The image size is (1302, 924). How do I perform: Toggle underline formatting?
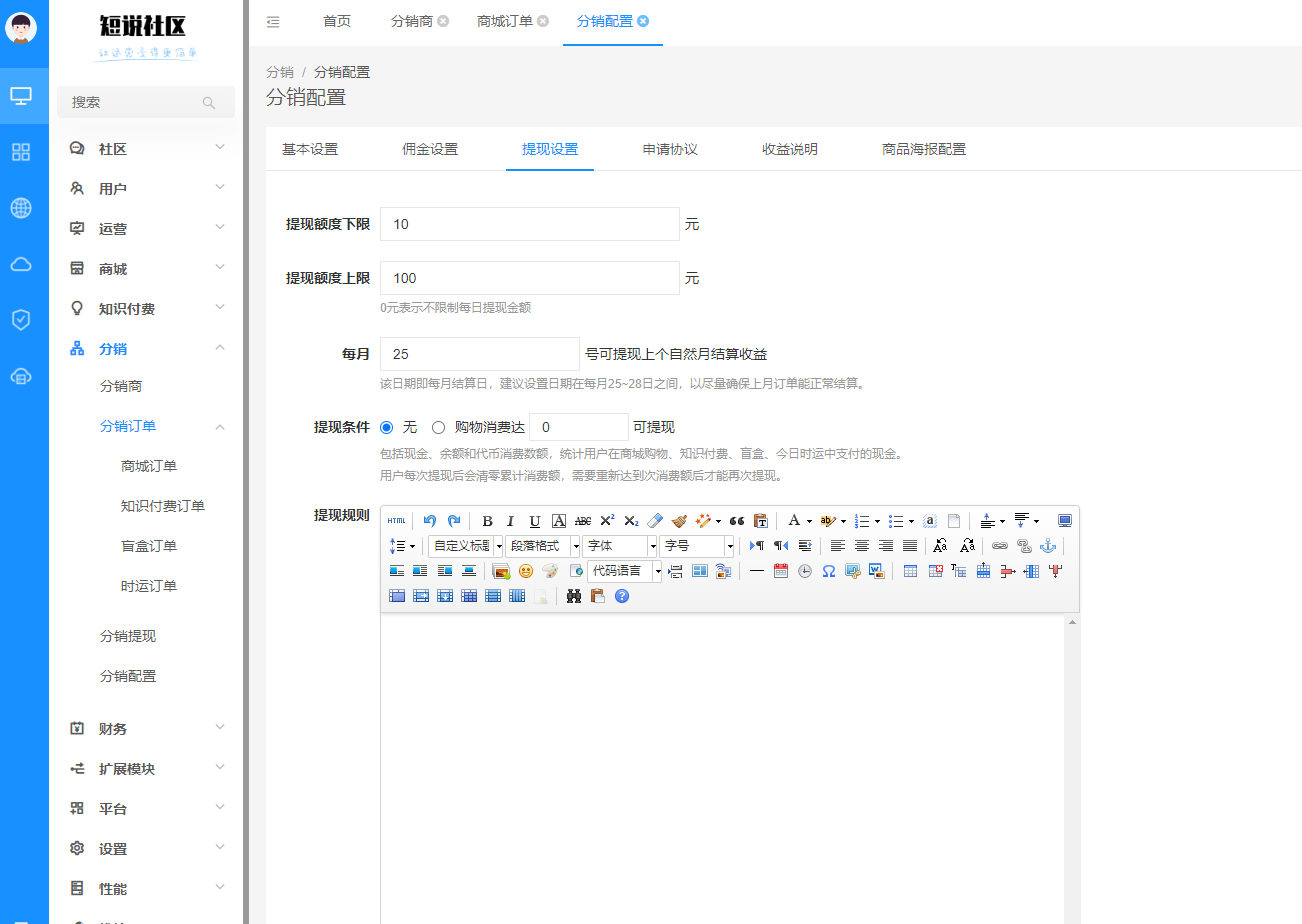[x=535, y=521]
